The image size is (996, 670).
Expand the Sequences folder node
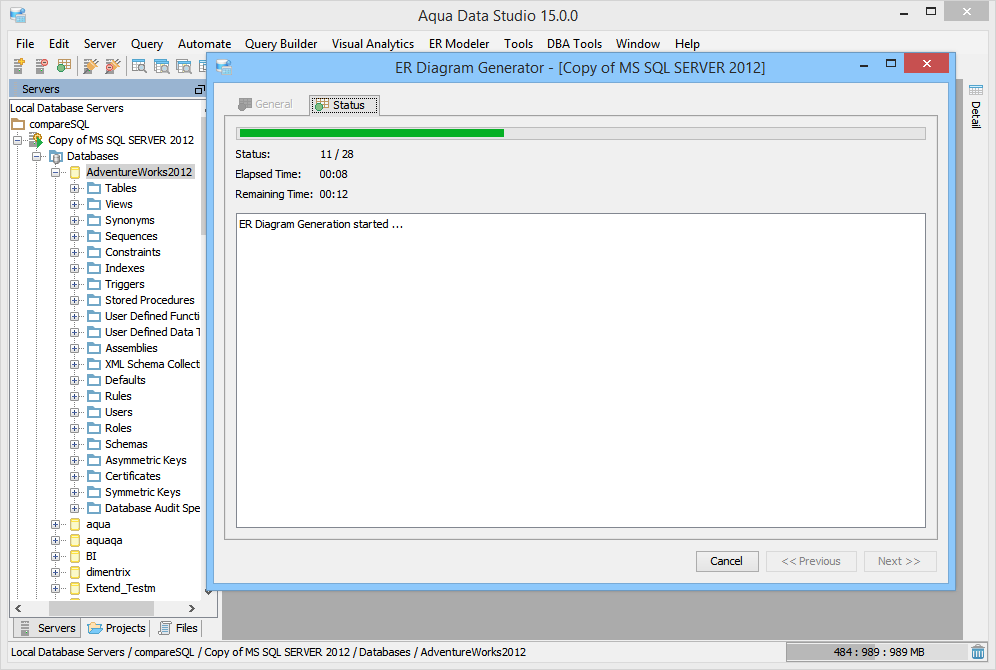(x=75, y=236)
